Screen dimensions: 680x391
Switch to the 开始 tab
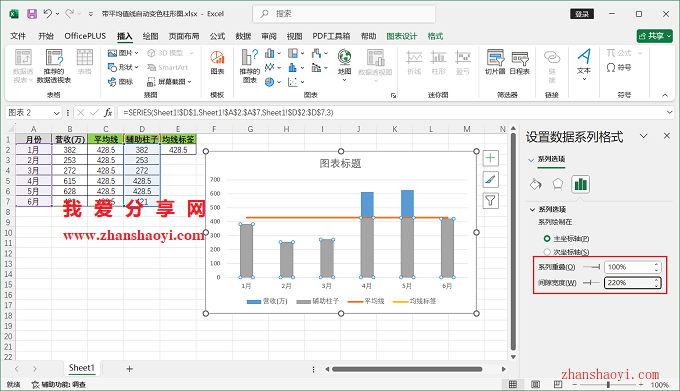[x=46, y=36]
